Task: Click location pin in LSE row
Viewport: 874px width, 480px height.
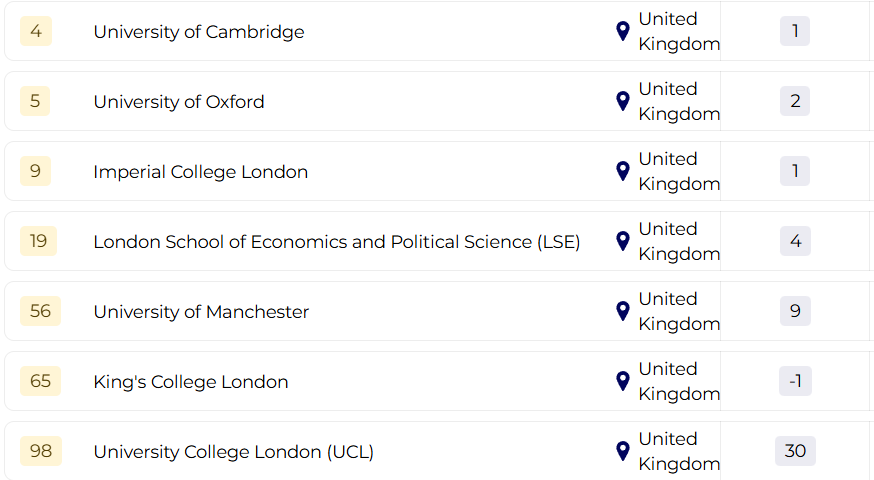Action: [x=623, y=241]
